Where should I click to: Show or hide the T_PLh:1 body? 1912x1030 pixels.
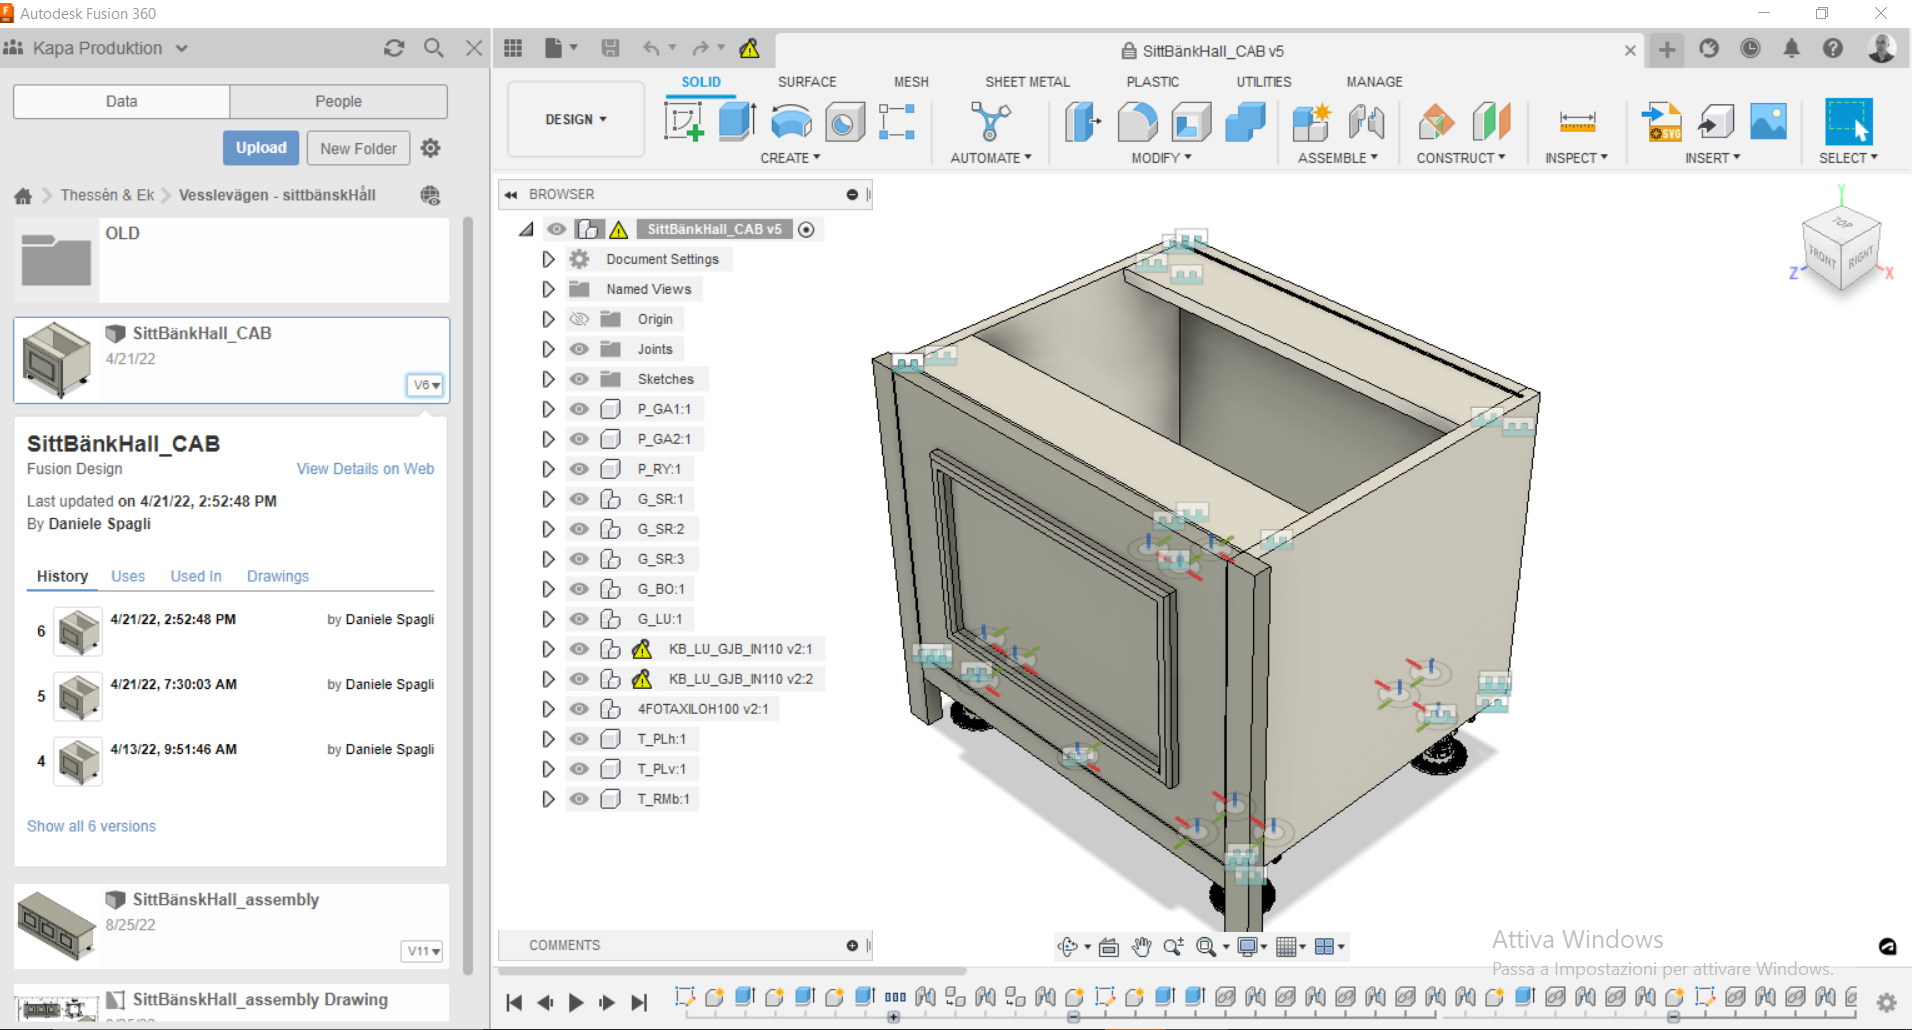pos(579,739)
